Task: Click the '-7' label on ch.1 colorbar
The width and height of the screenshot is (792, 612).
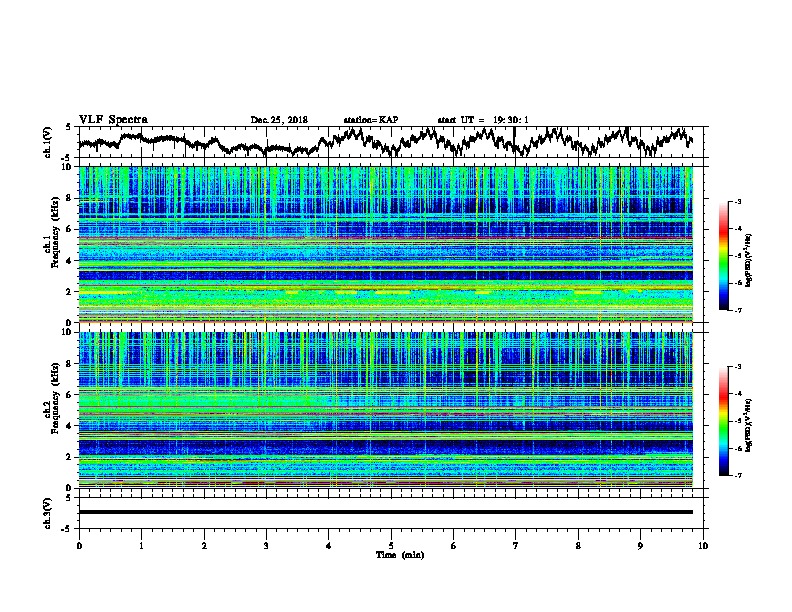Action: tap(737, 310)
